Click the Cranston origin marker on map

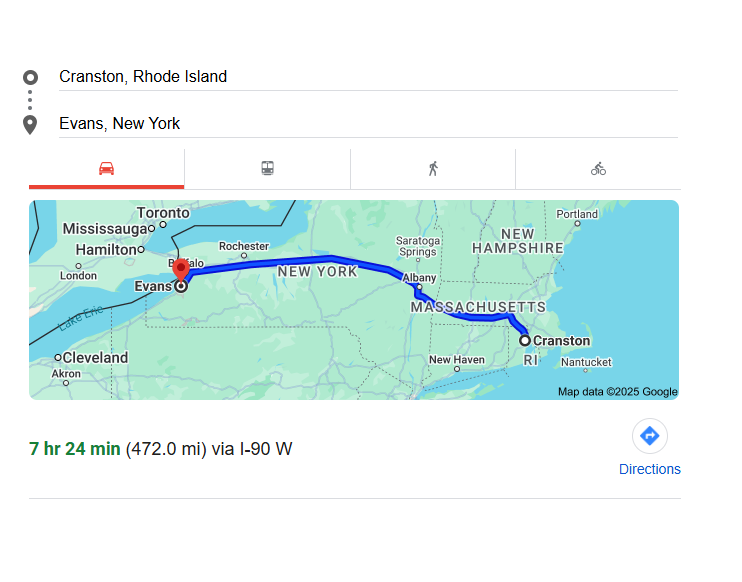pyautogui.click(x=525, y=341)
